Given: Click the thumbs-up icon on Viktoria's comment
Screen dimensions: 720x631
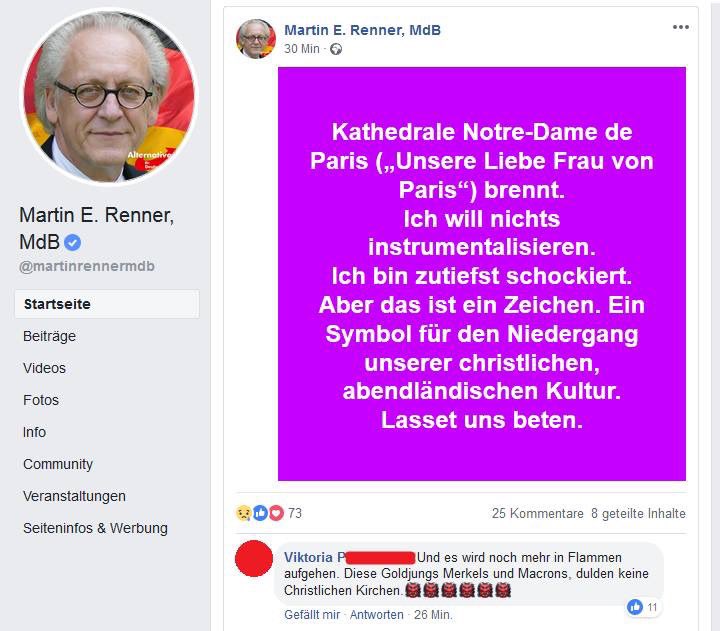Looking at the screenshot, I should click(635, 607).
